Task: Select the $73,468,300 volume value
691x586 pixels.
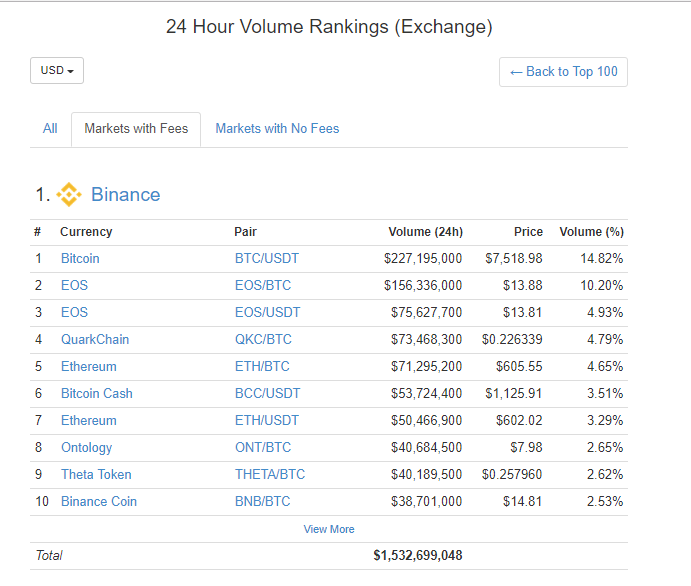Action: tap(426, 340)
